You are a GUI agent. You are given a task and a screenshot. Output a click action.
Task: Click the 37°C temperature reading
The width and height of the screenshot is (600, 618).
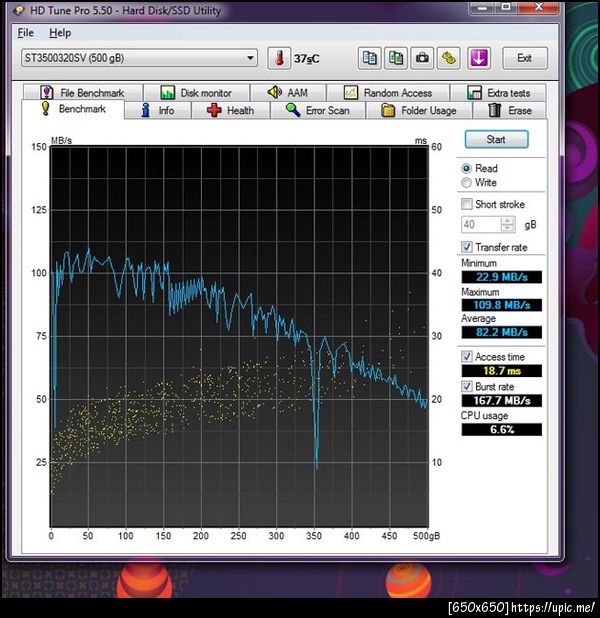click(x=307, y=59)
